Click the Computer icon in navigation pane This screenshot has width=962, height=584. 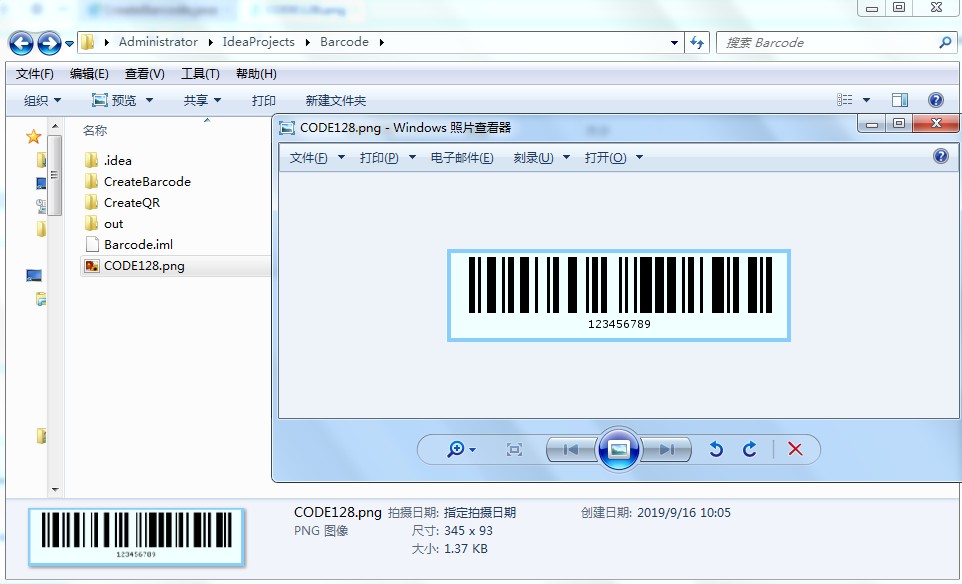(34, 275)
